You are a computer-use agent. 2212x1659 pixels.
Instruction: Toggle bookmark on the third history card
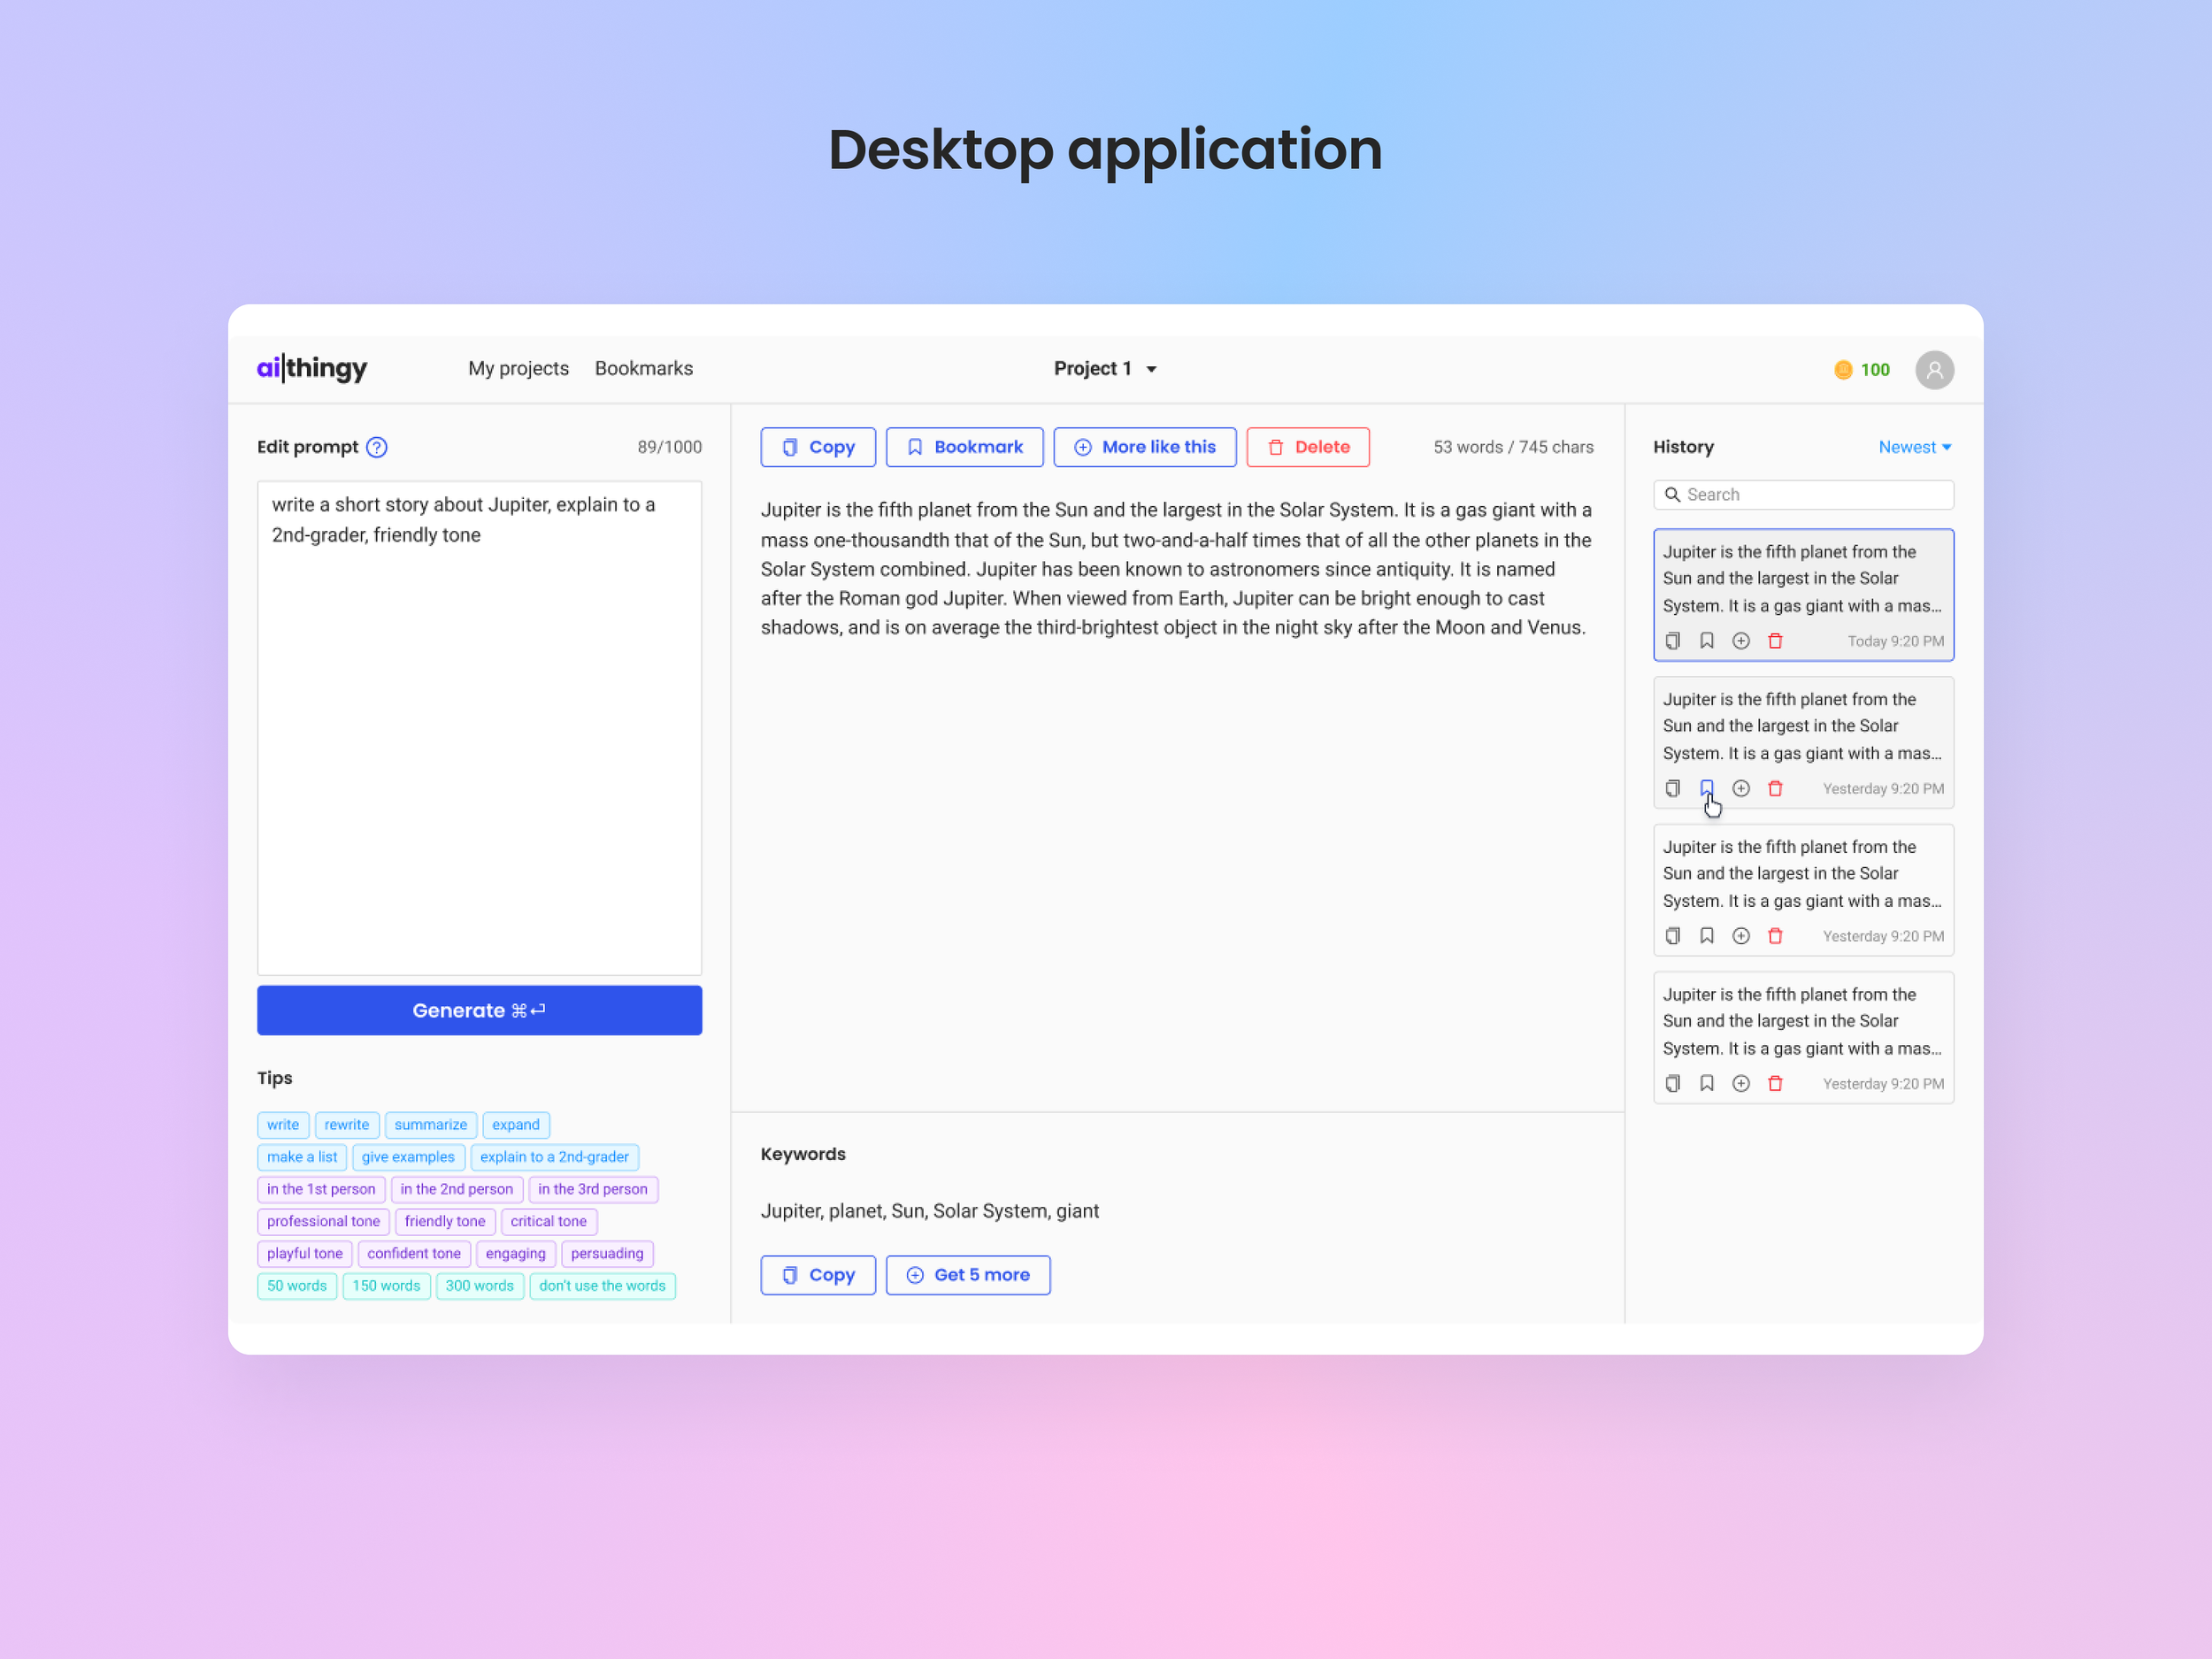(x=1707, y=936)
